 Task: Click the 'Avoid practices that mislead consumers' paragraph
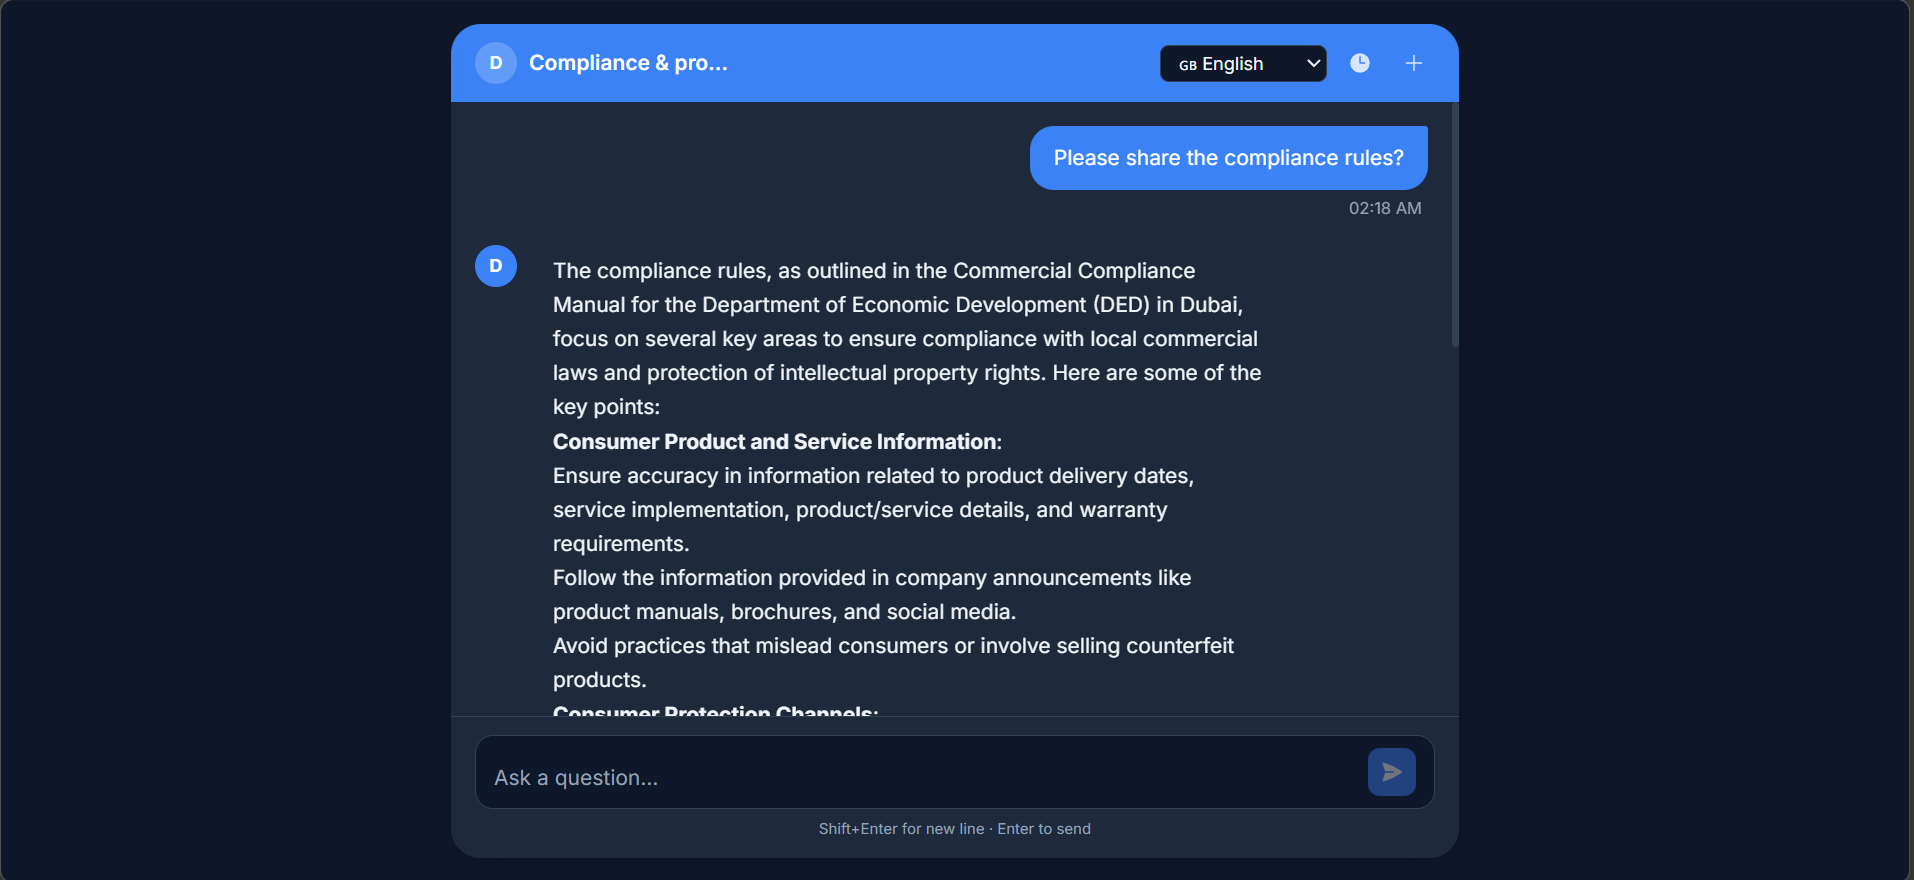pos(892,662)
